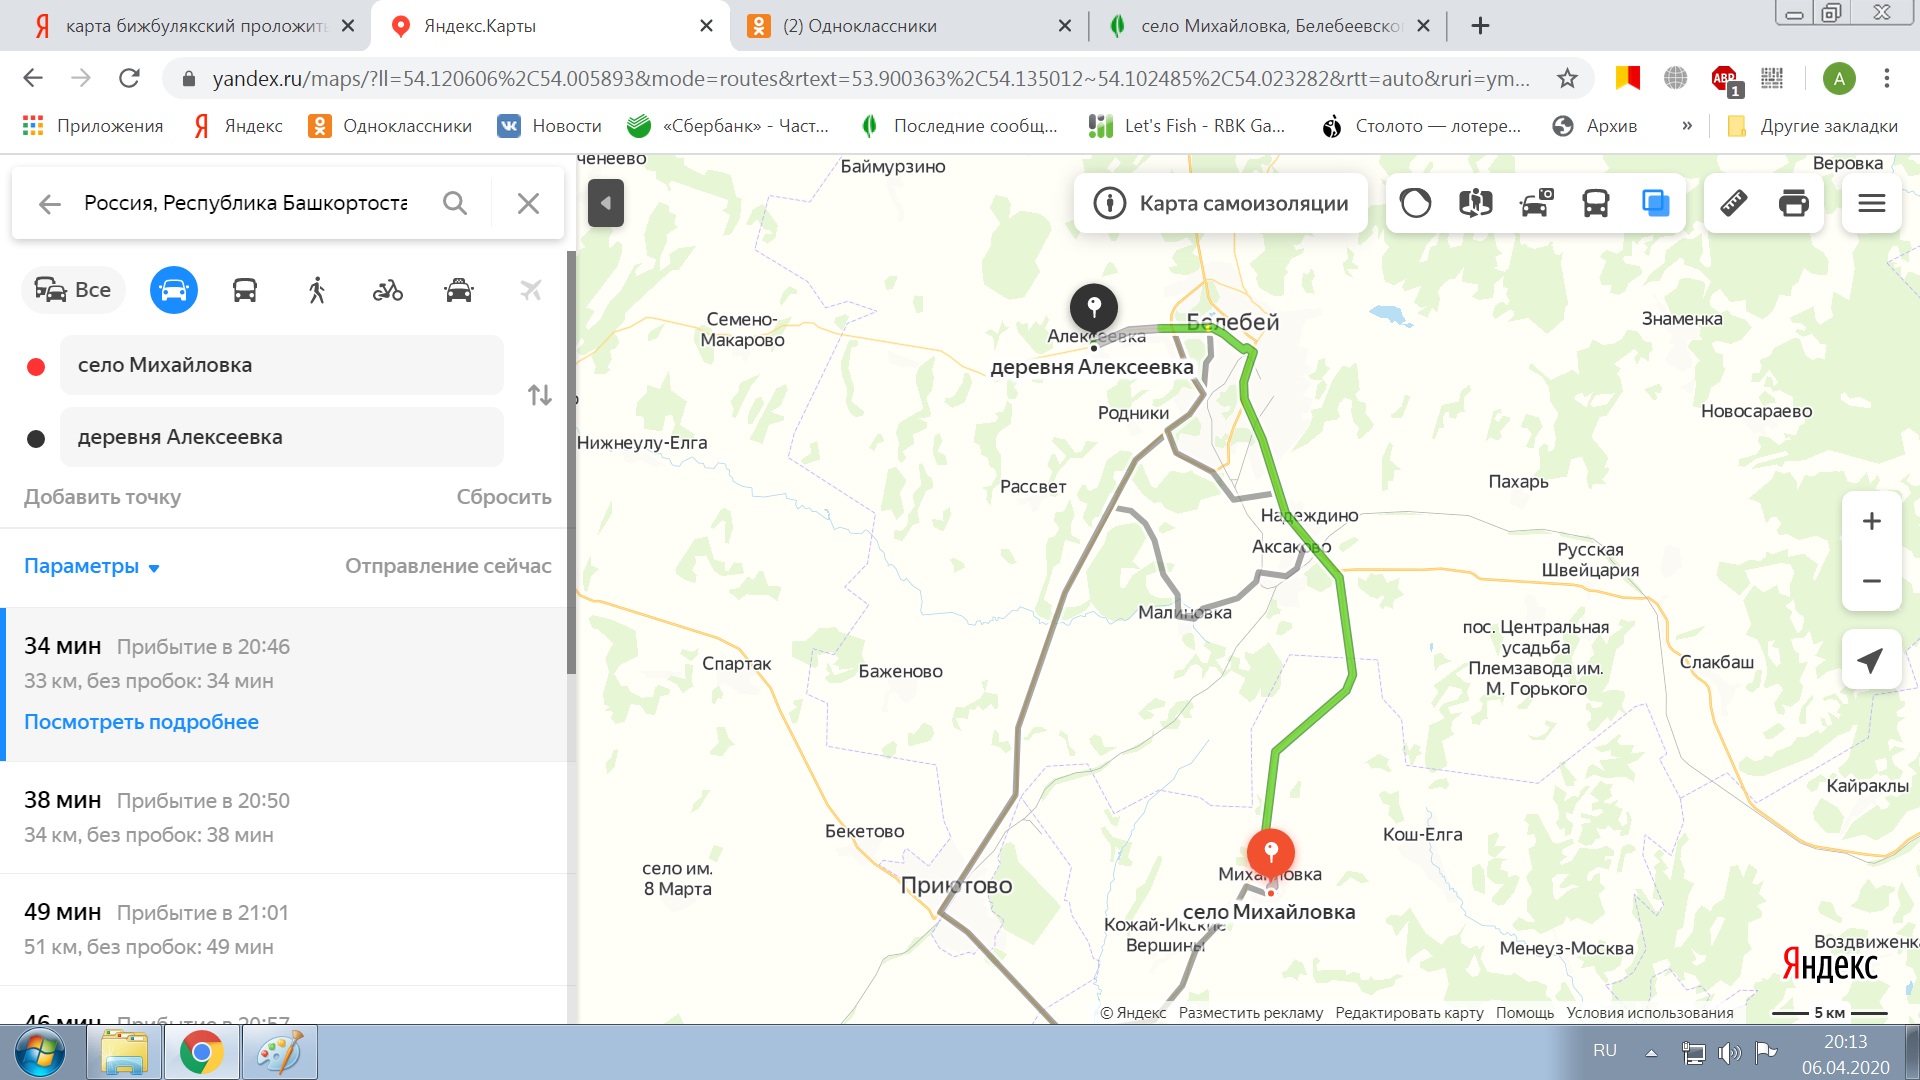Image resolution: width=1920 pixels, height=1080 pixels.
Task: Zoom out on the map
Action: pyautogui.click(x=1872, y=581)
